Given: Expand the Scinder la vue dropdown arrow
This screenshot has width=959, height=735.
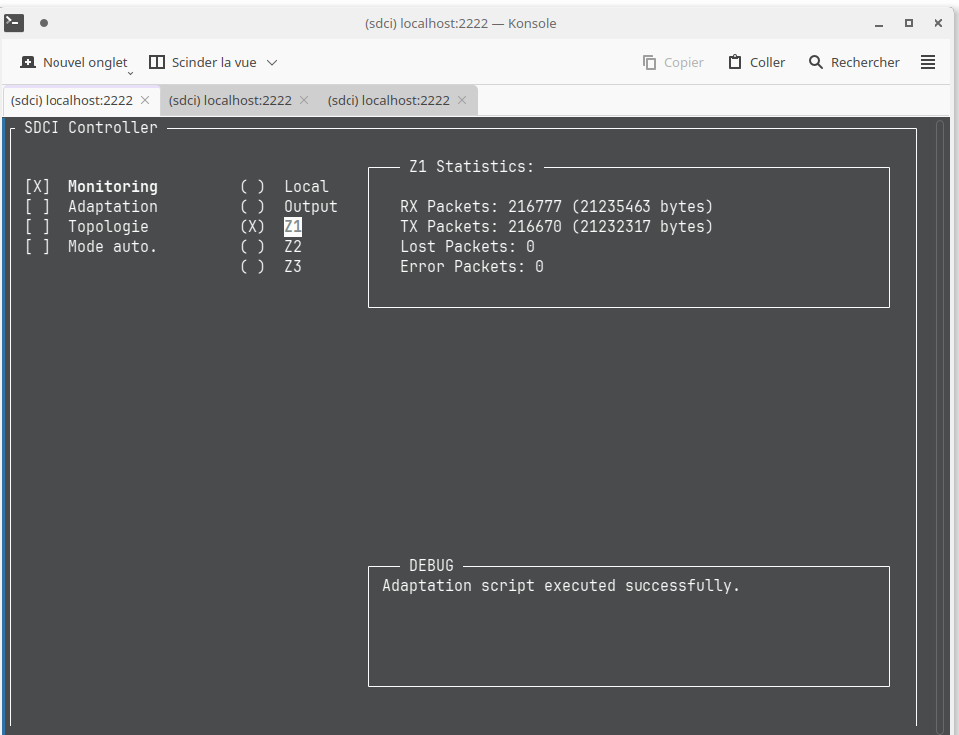Looking at the screenshot, I should (x=272, y=62).
